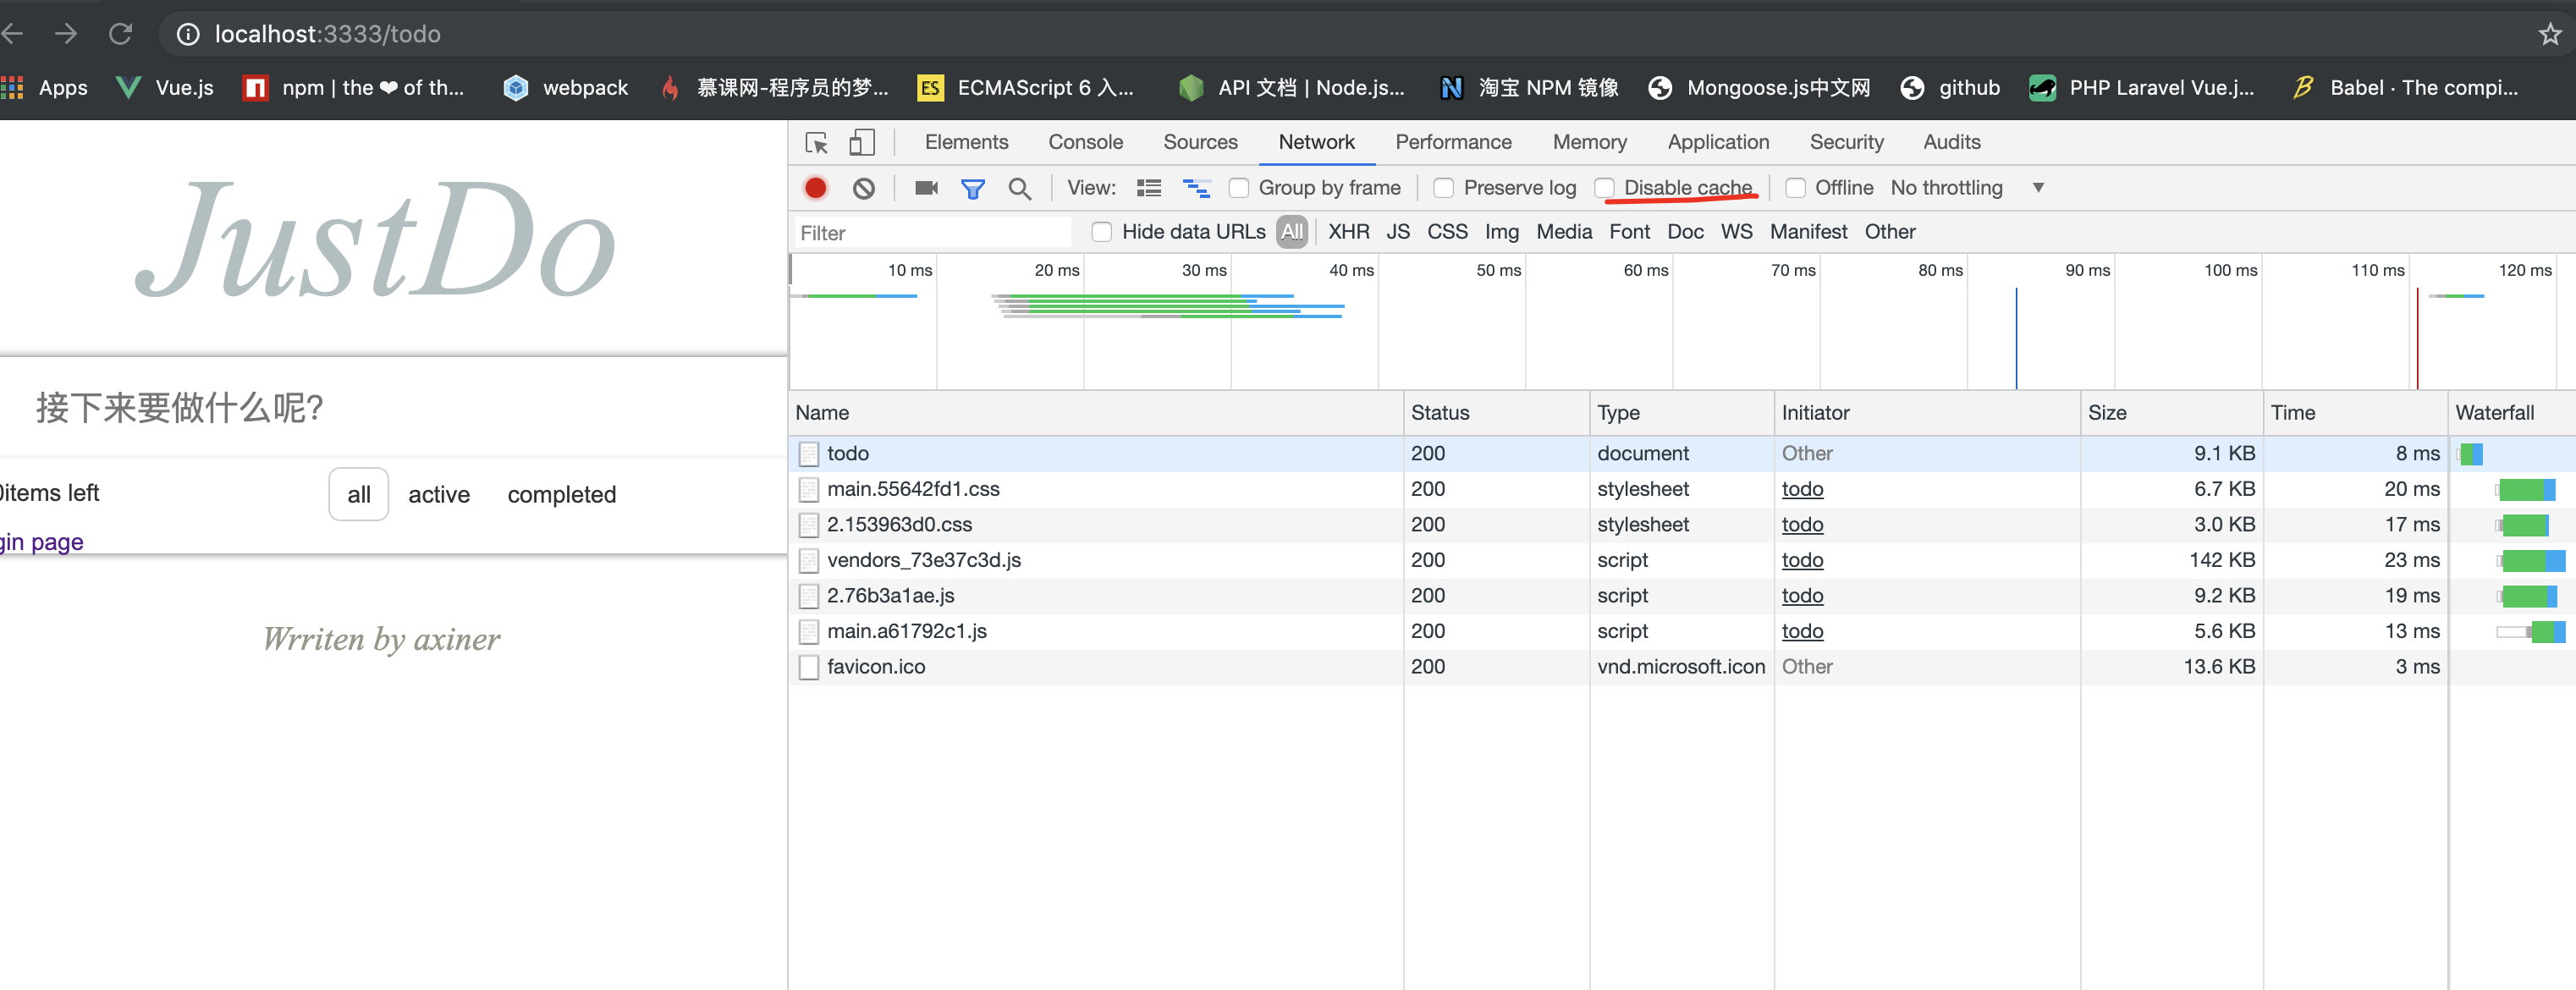2576x990 pixels.
Task: Open the webpack bookmark
Action: click(x=566, y=88)
